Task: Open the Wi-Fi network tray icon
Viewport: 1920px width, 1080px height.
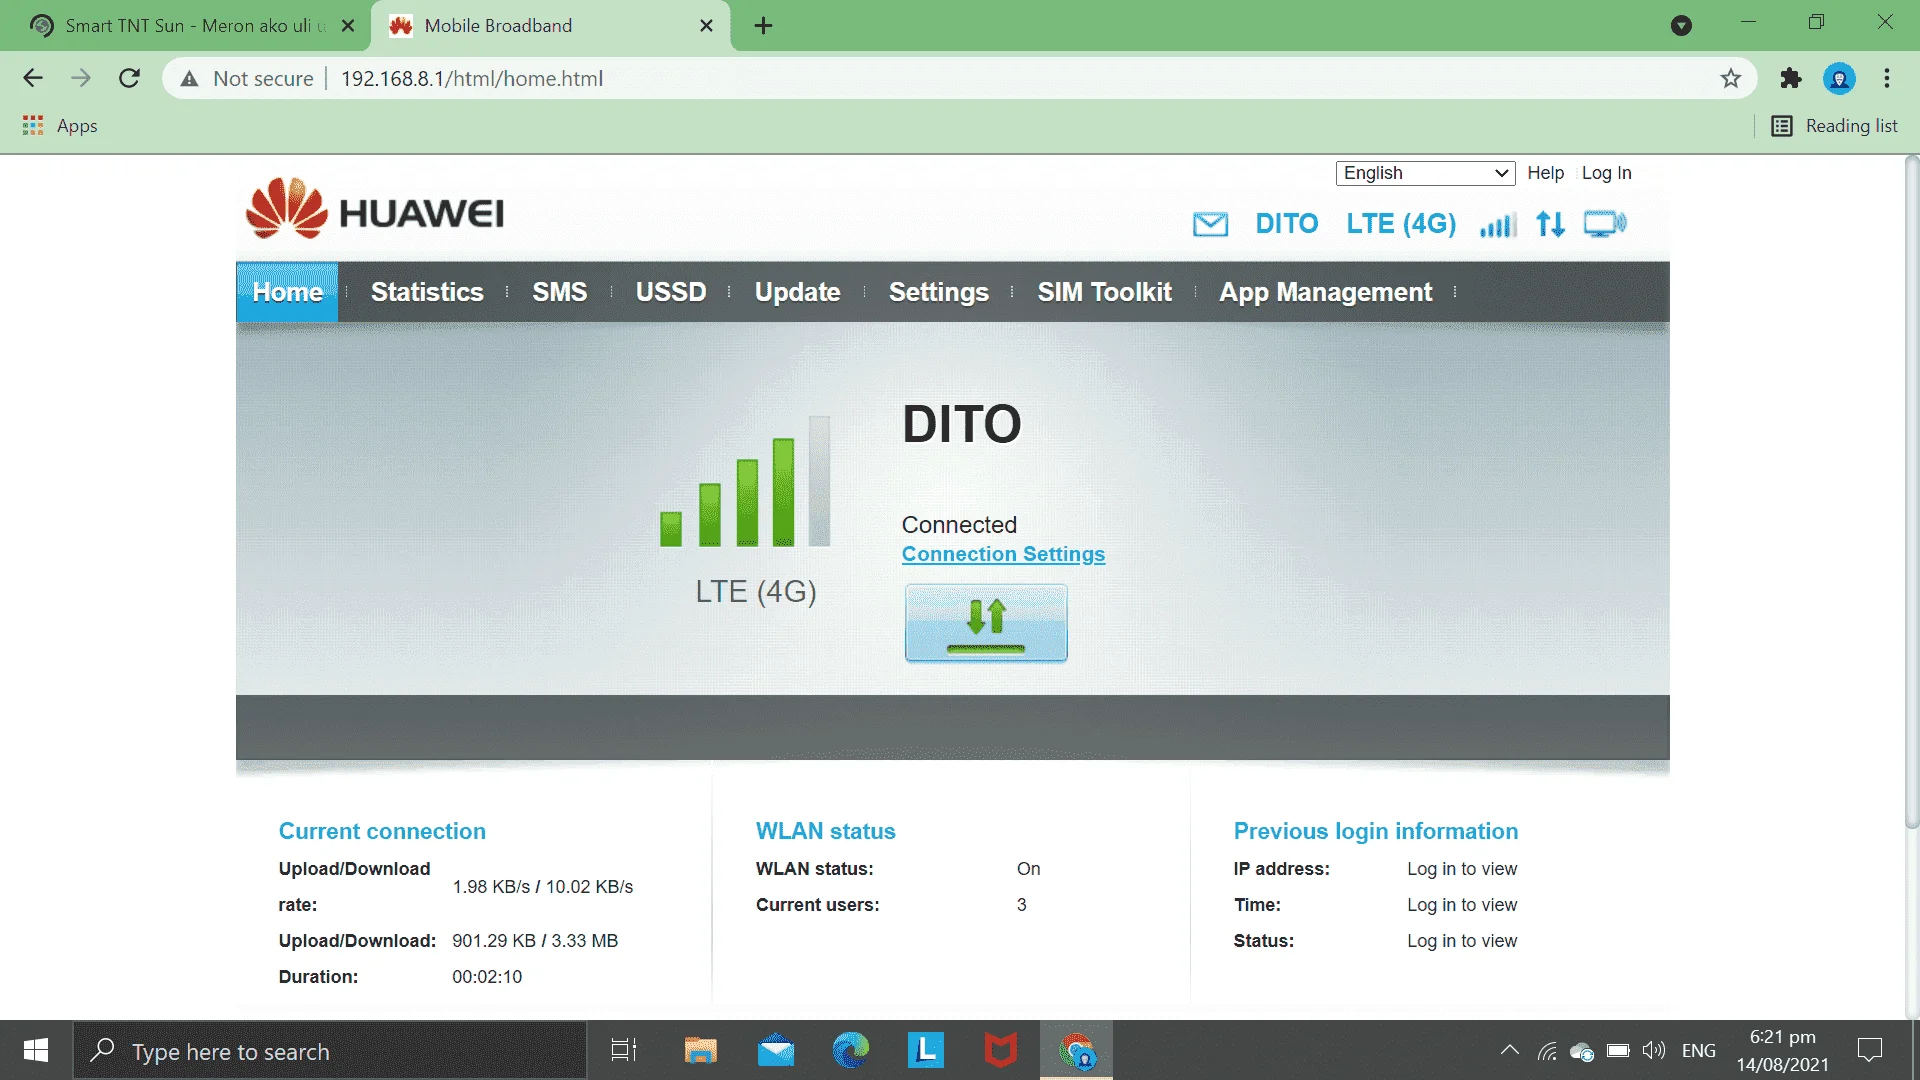Action: point(1547,1051)
